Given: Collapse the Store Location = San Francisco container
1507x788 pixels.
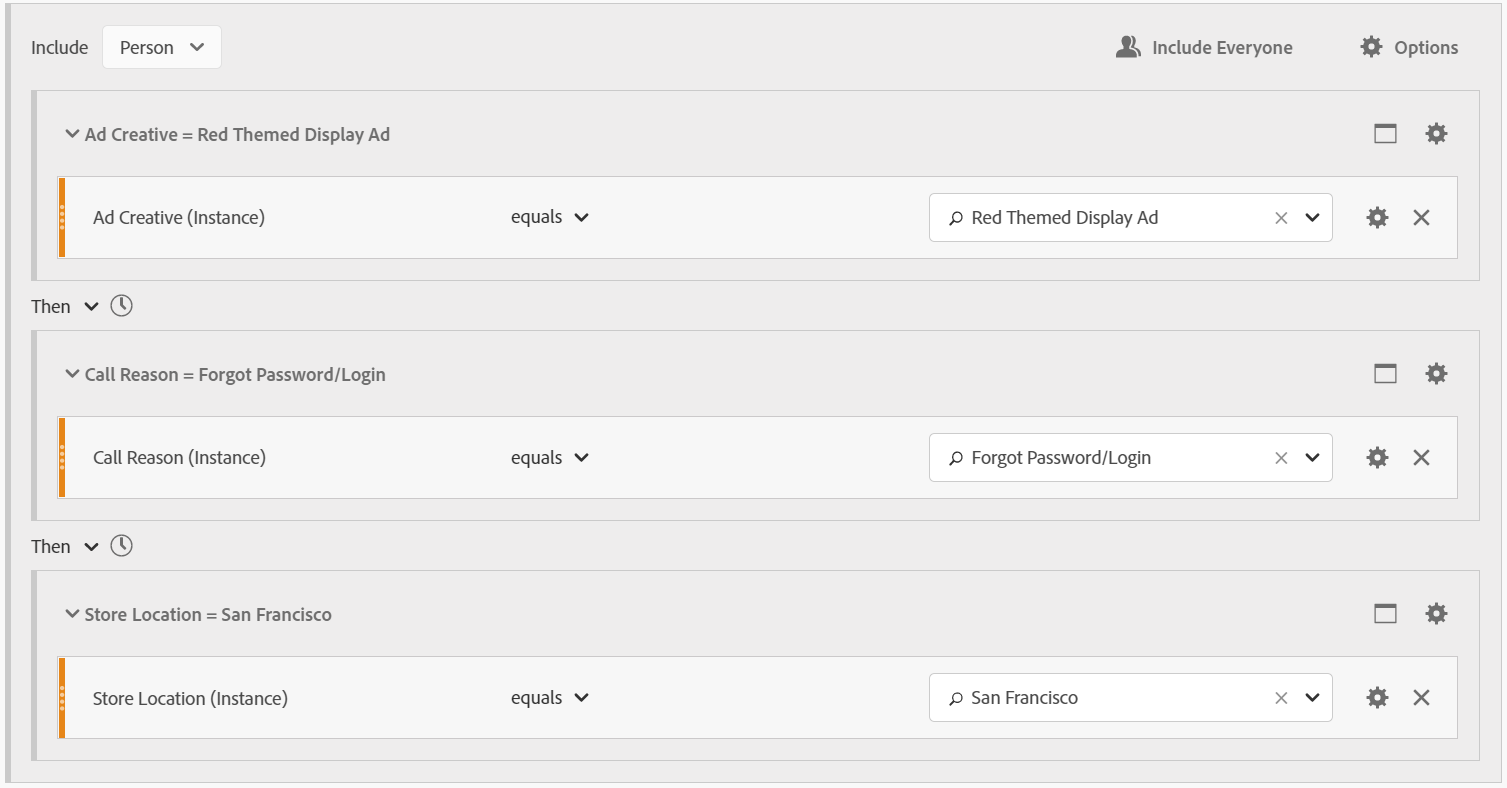Looking at the screenshot, I should coord(72,614).
